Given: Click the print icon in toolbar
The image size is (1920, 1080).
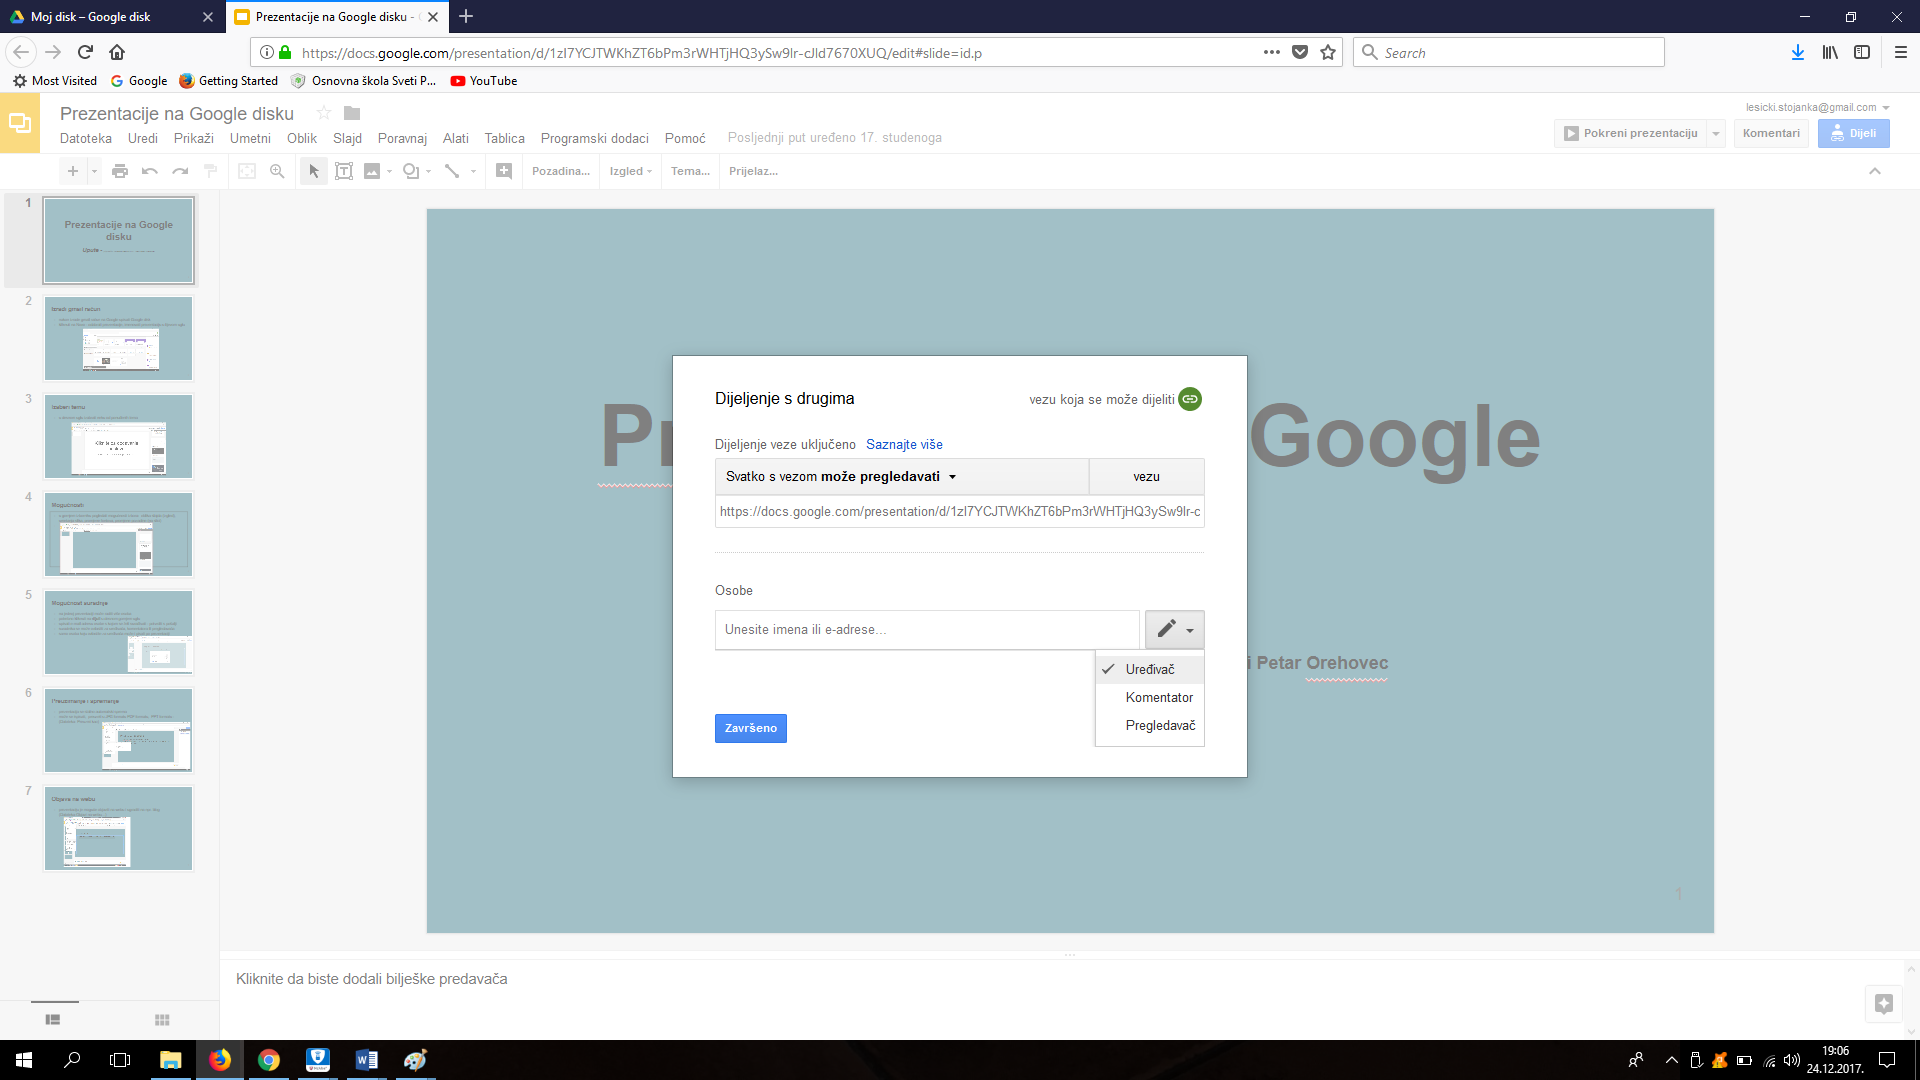Looking at the screenshot, I should (x=120, y=171).
